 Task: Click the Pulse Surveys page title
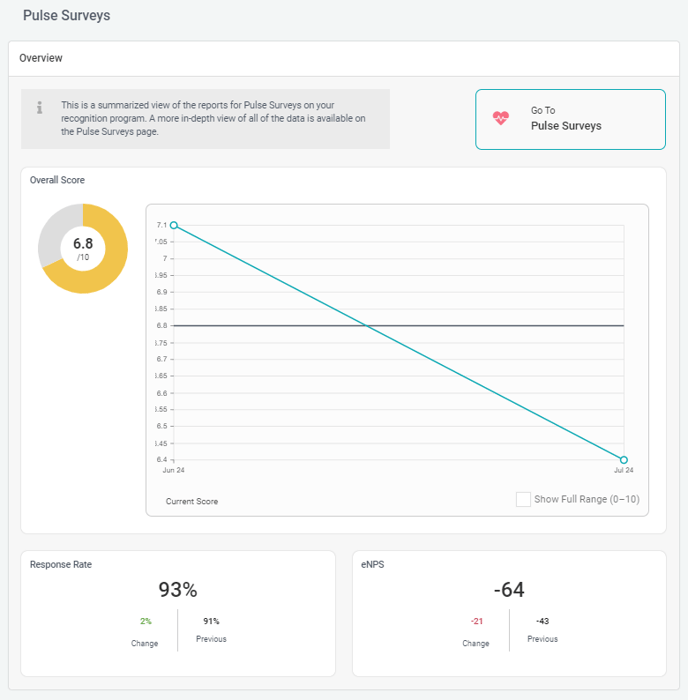pos(67,16)
